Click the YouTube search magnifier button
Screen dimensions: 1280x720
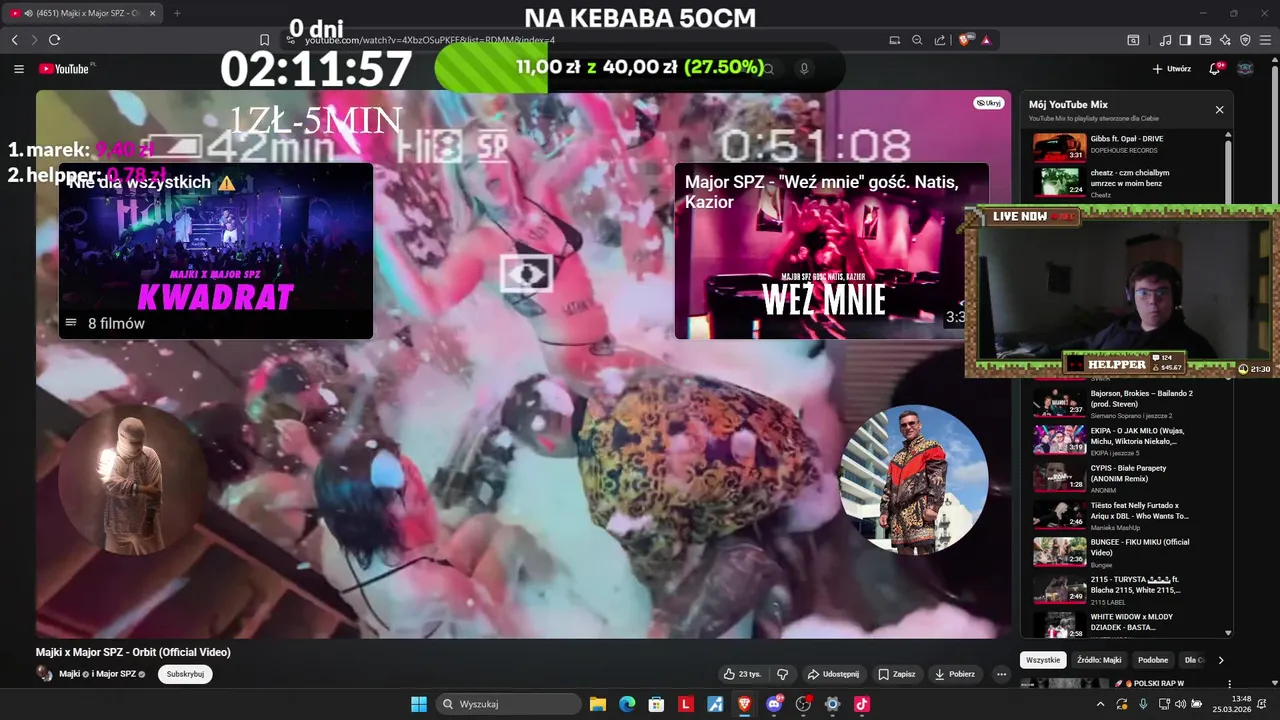769,68
